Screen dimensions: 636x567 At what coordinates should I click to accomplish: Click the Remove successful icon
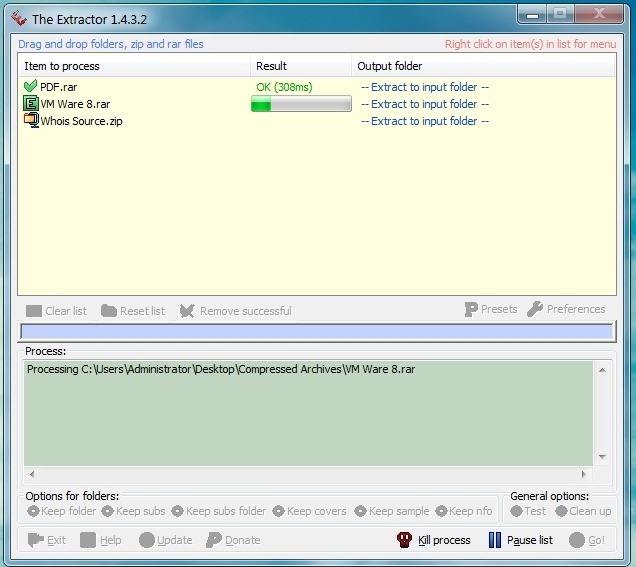187,311
